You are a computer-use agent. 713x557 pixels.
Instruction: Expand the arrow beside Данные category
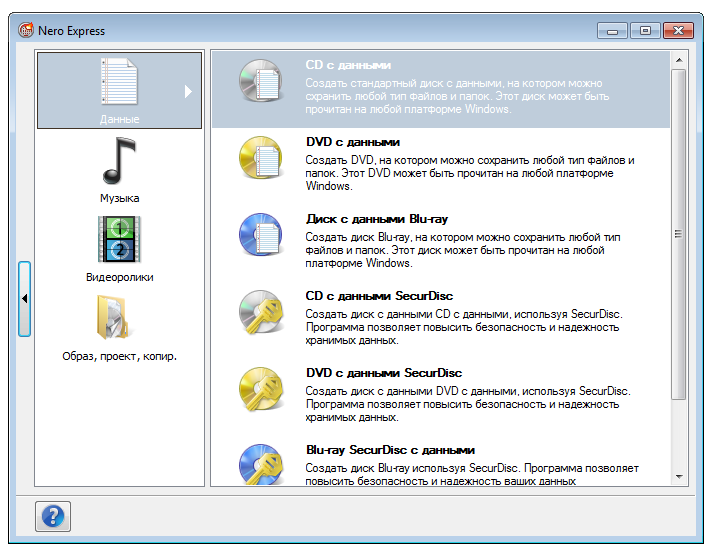tap(188, 91)
